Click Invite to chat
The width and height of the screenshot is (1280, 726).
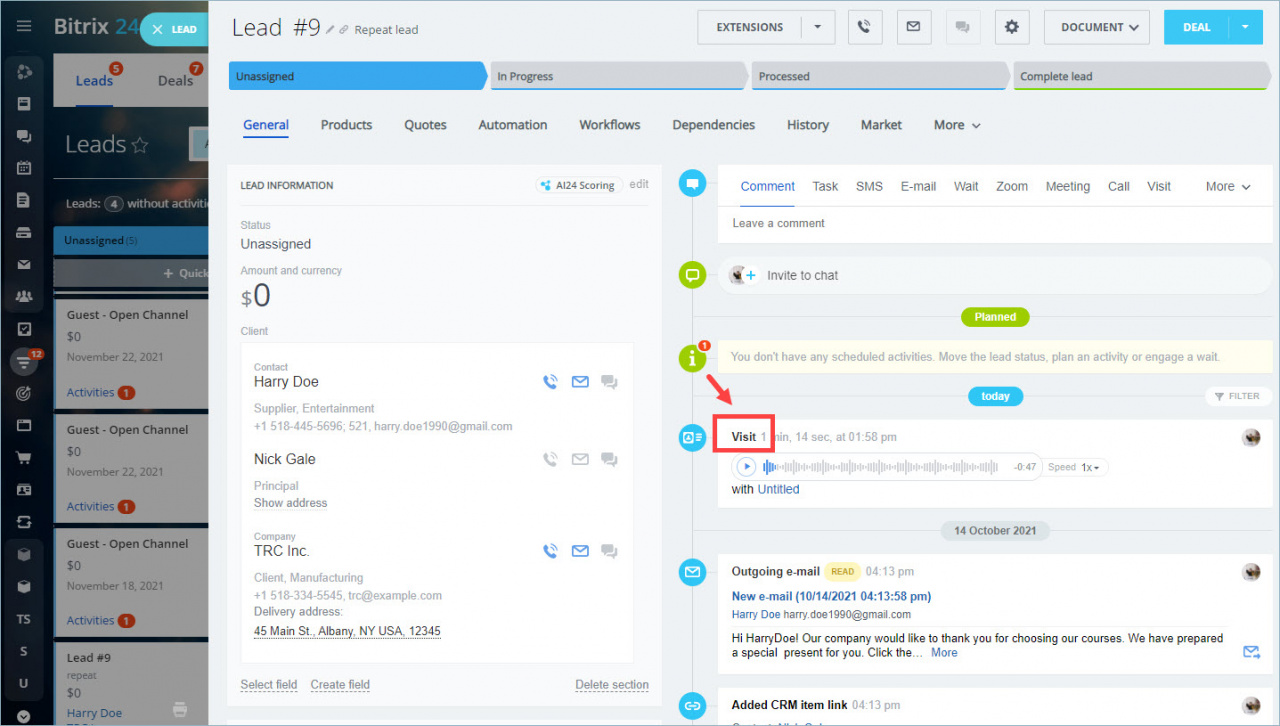803,275
